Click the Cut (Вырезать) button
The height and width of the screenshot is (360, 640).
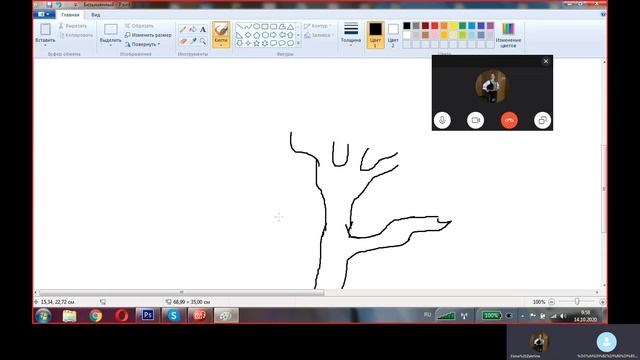(73, 26)
